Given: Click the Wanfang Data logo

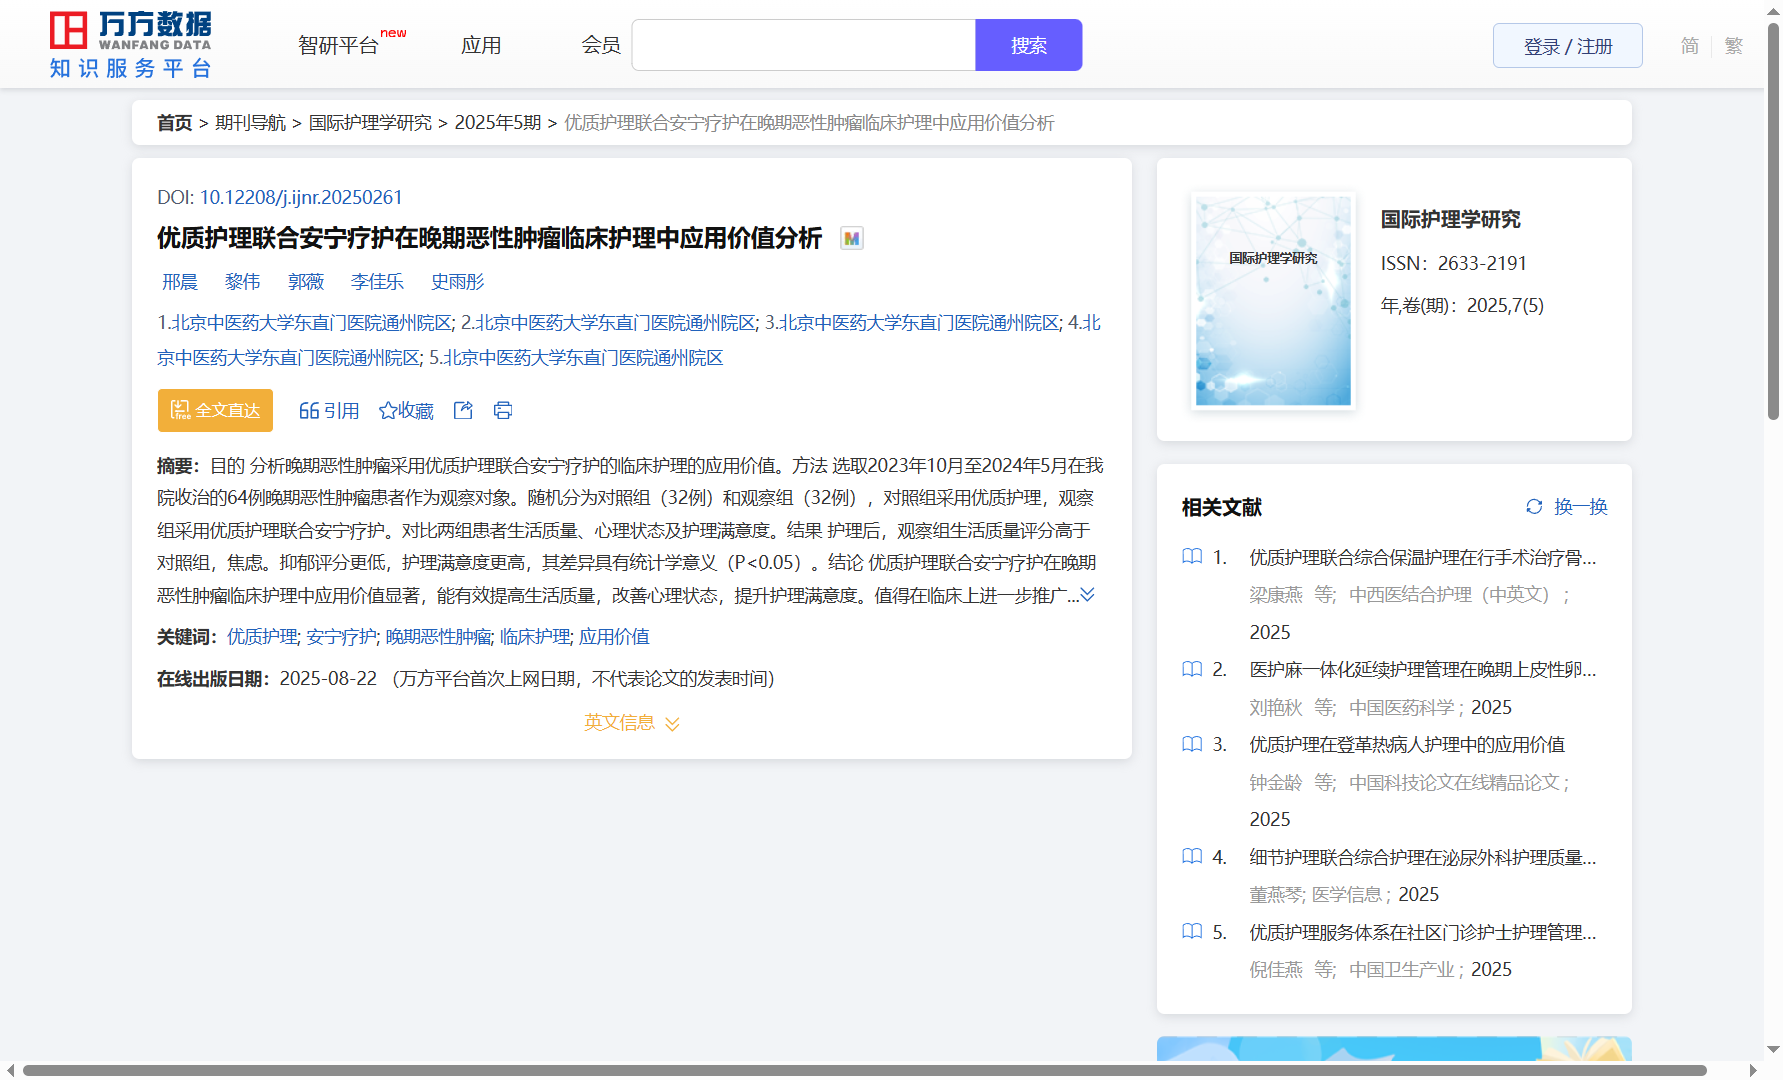Looking at the screenshot, I should coord(130,45).
